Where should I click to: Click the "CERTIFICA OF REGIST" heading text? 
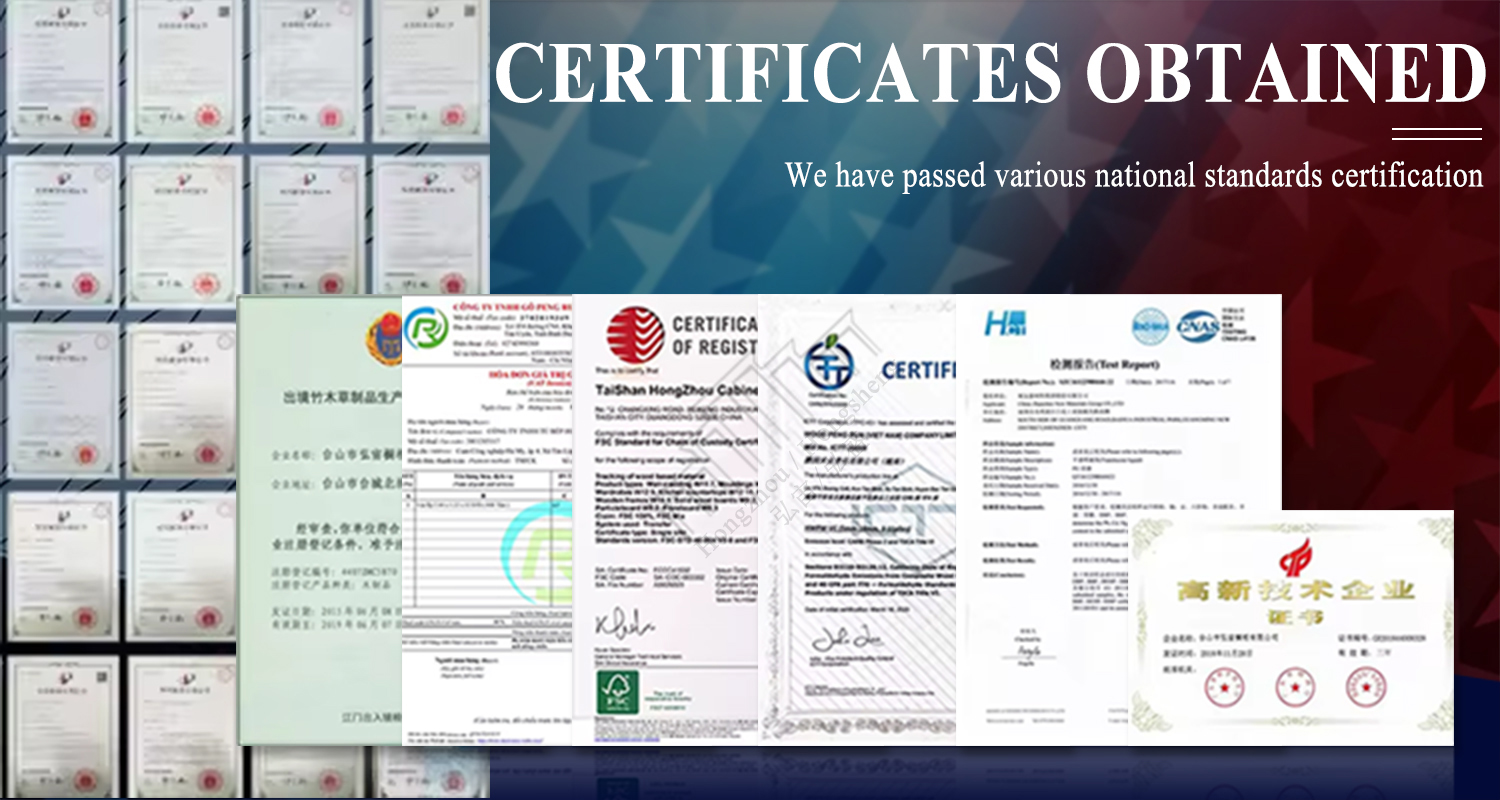coord(714,335)
